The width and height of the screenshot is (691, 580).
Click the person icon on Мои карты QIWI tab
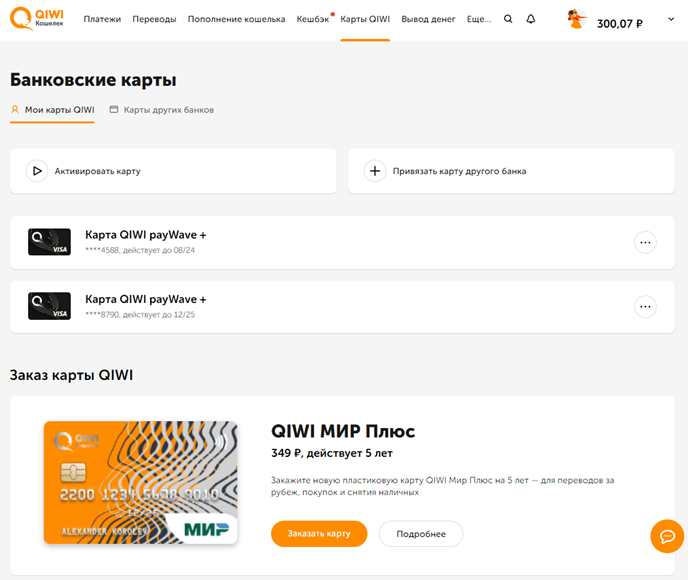click(x=15, y=109)
